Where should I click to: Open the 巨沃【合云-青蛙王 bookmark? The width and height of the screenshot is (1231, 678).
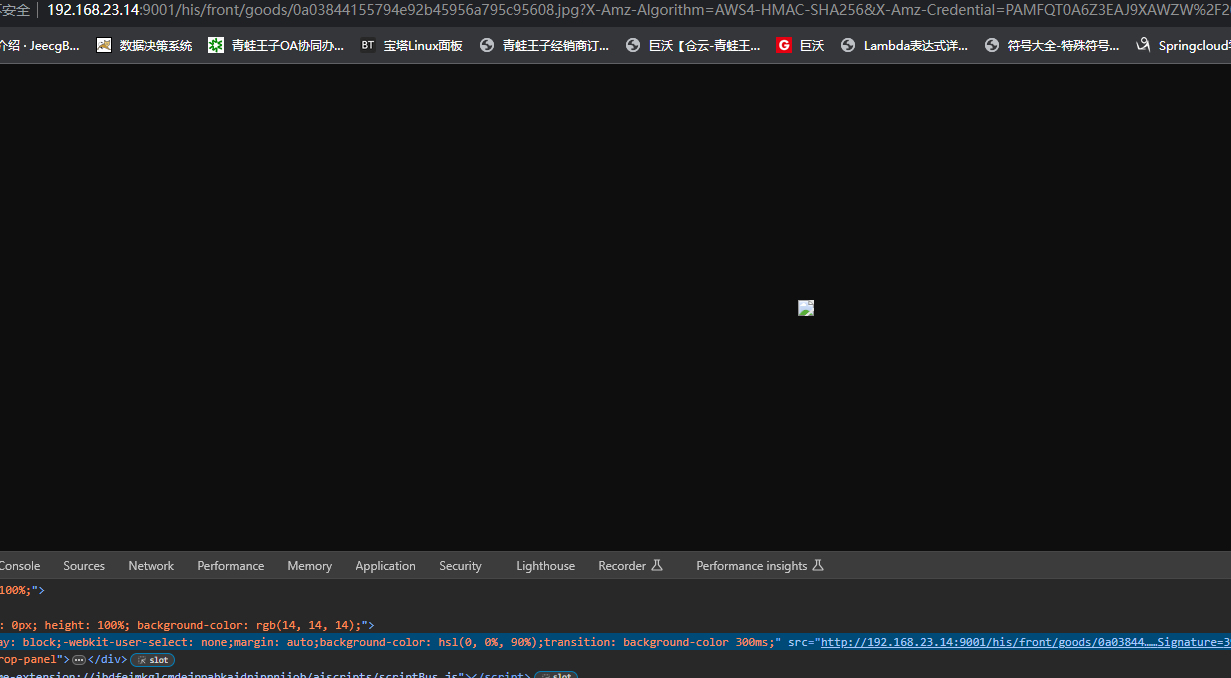[x=693, y=46]
